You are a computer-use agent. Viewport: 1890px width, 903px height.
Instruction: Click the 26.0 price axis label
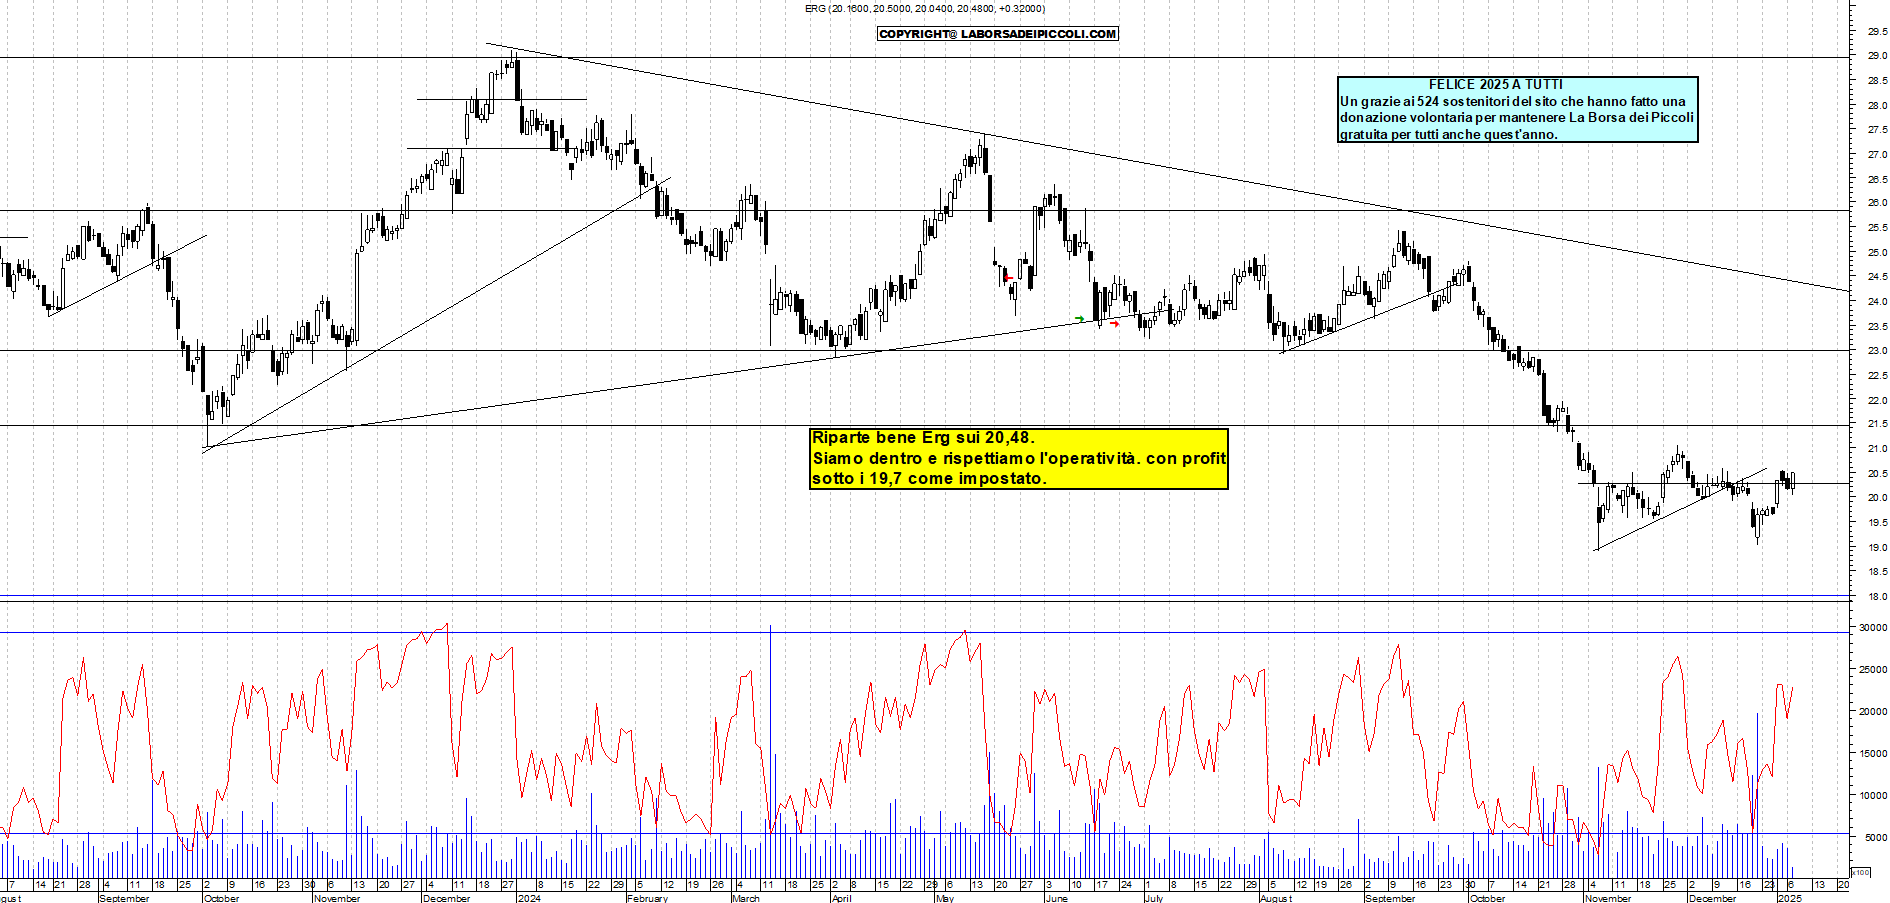tap(1876, 203)
